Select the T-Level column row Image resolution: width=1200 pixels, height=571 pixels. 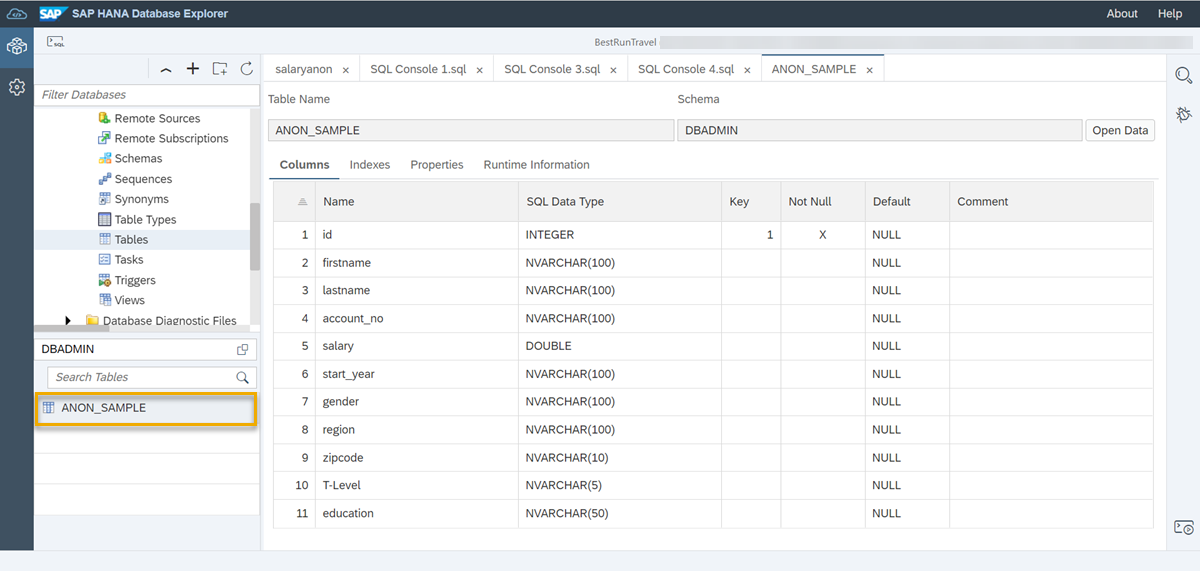[713, 485]
